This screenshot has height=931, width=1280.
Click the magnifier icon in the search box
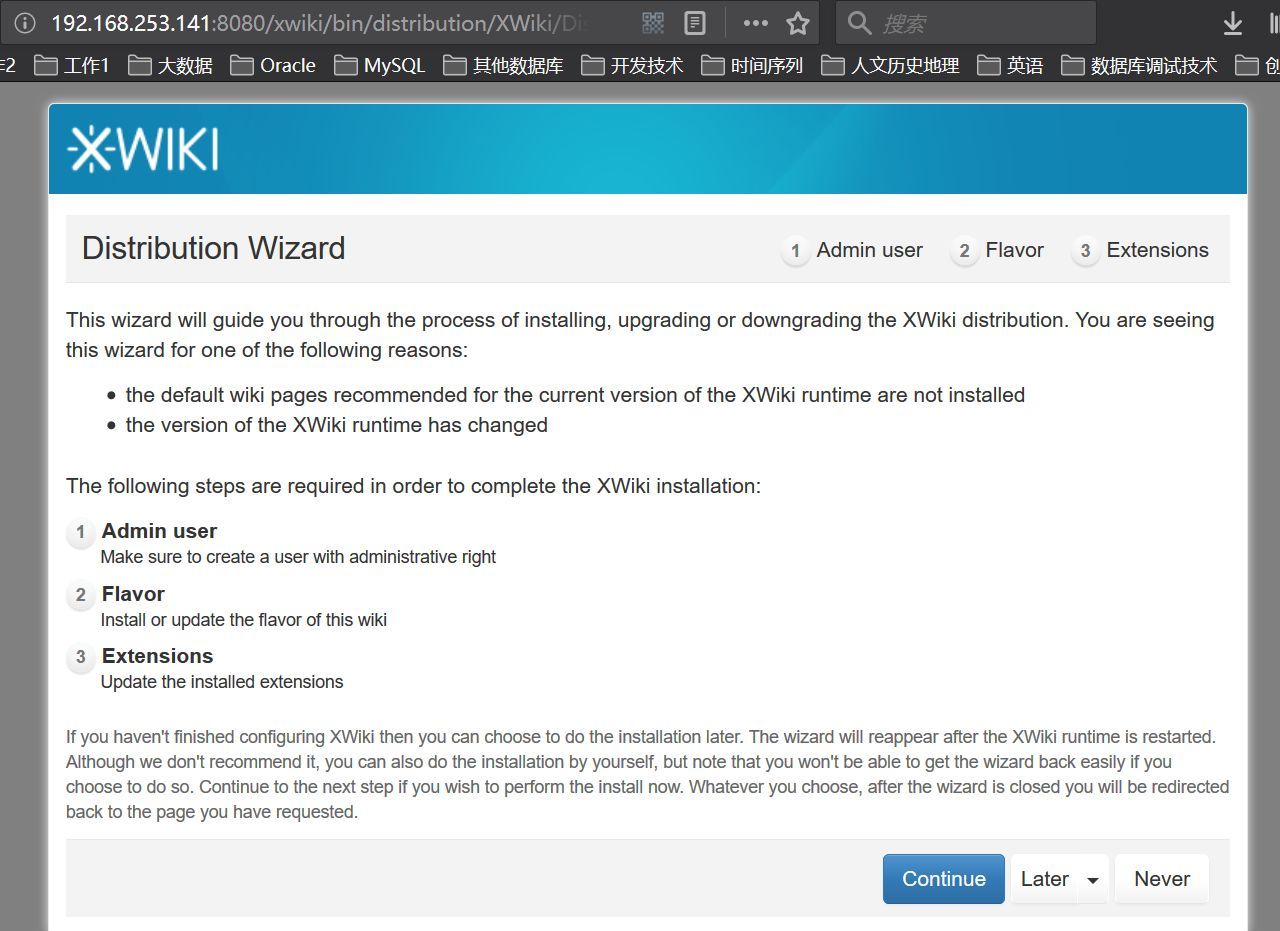pyautogui.click(x=859, y=22)
